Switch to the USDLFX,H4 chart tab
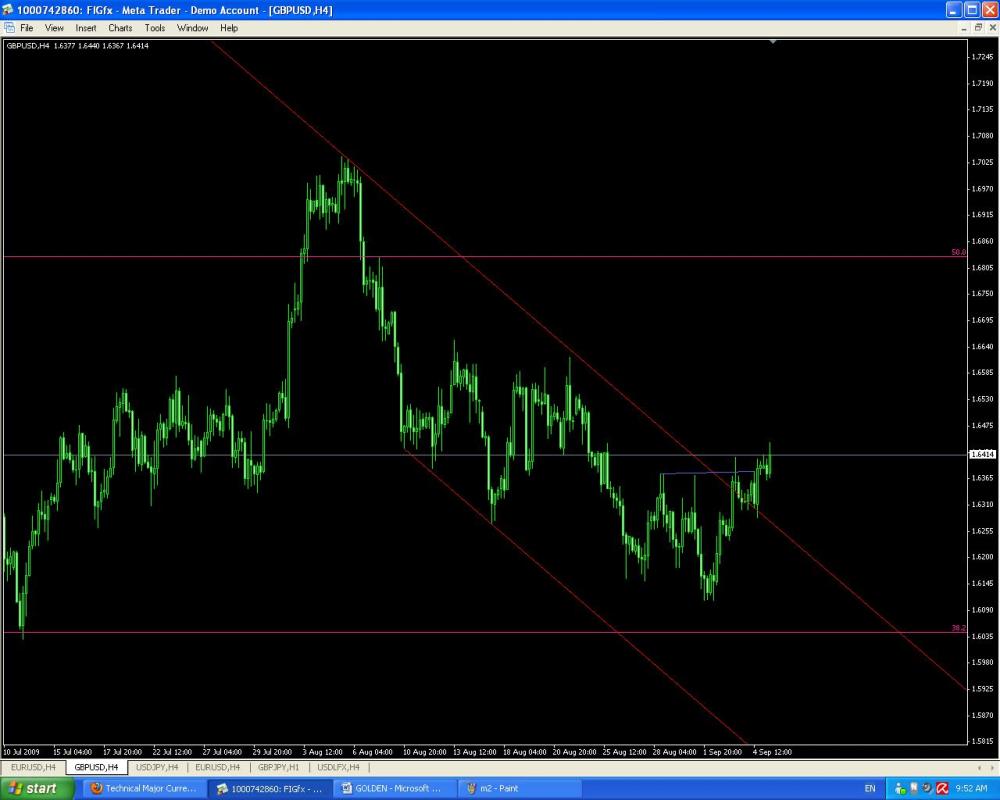Image resolution: width=1000 pixels, height=800 pixels. 338,767
